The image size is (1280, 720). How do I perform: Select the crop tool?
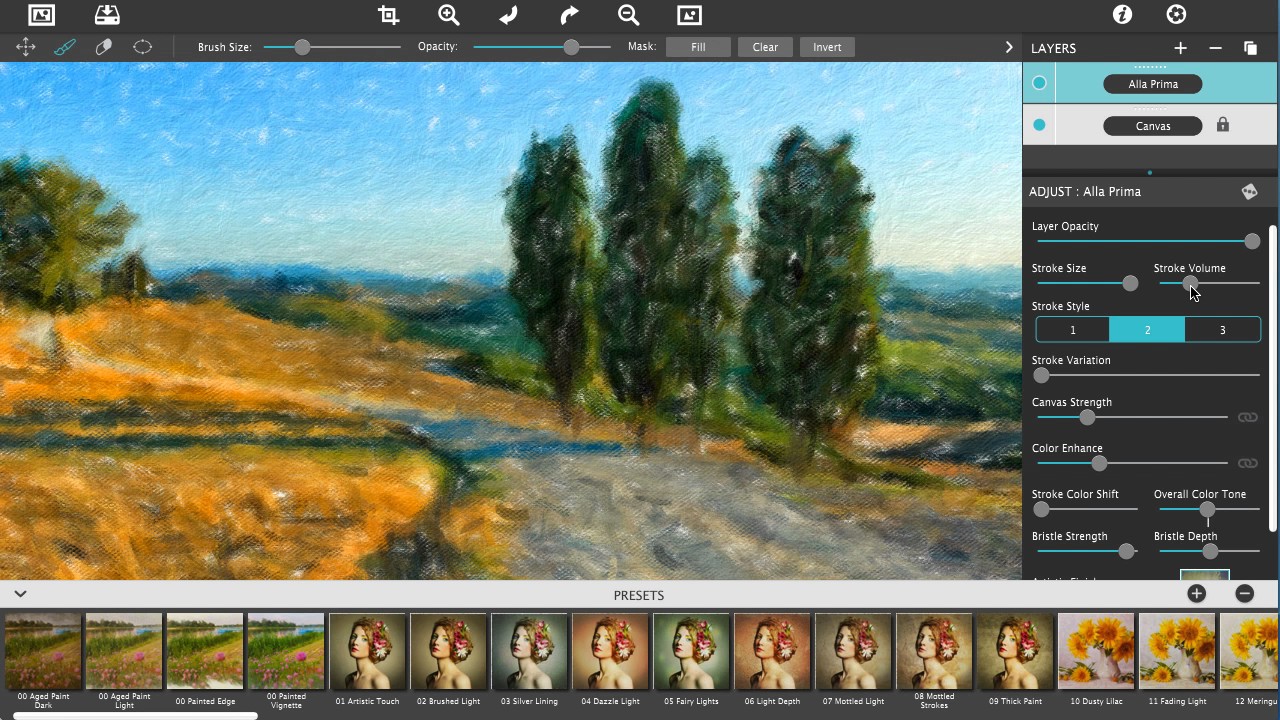click(x=388, y=15)
